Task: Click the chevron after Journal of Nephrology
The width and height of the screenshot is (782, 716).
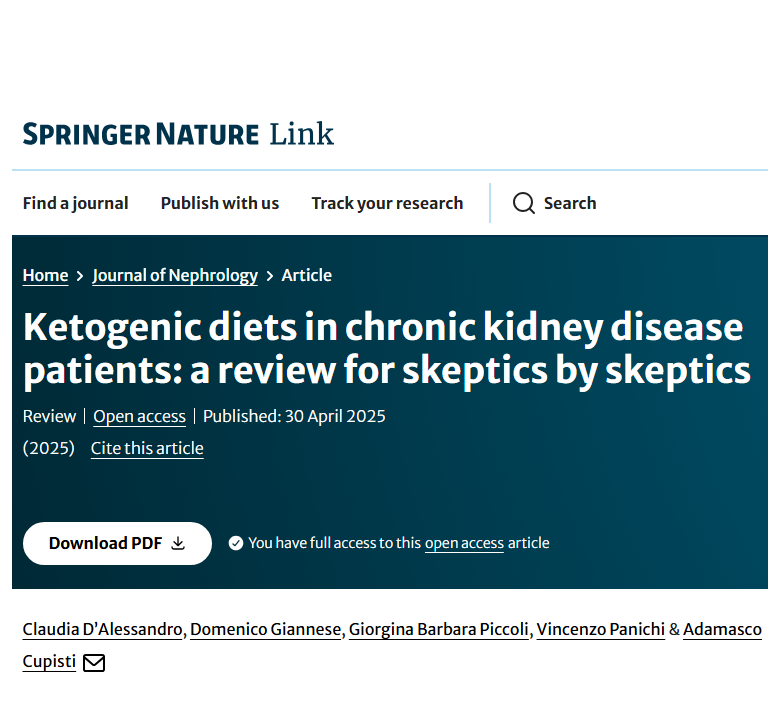Action: (269, 276)
